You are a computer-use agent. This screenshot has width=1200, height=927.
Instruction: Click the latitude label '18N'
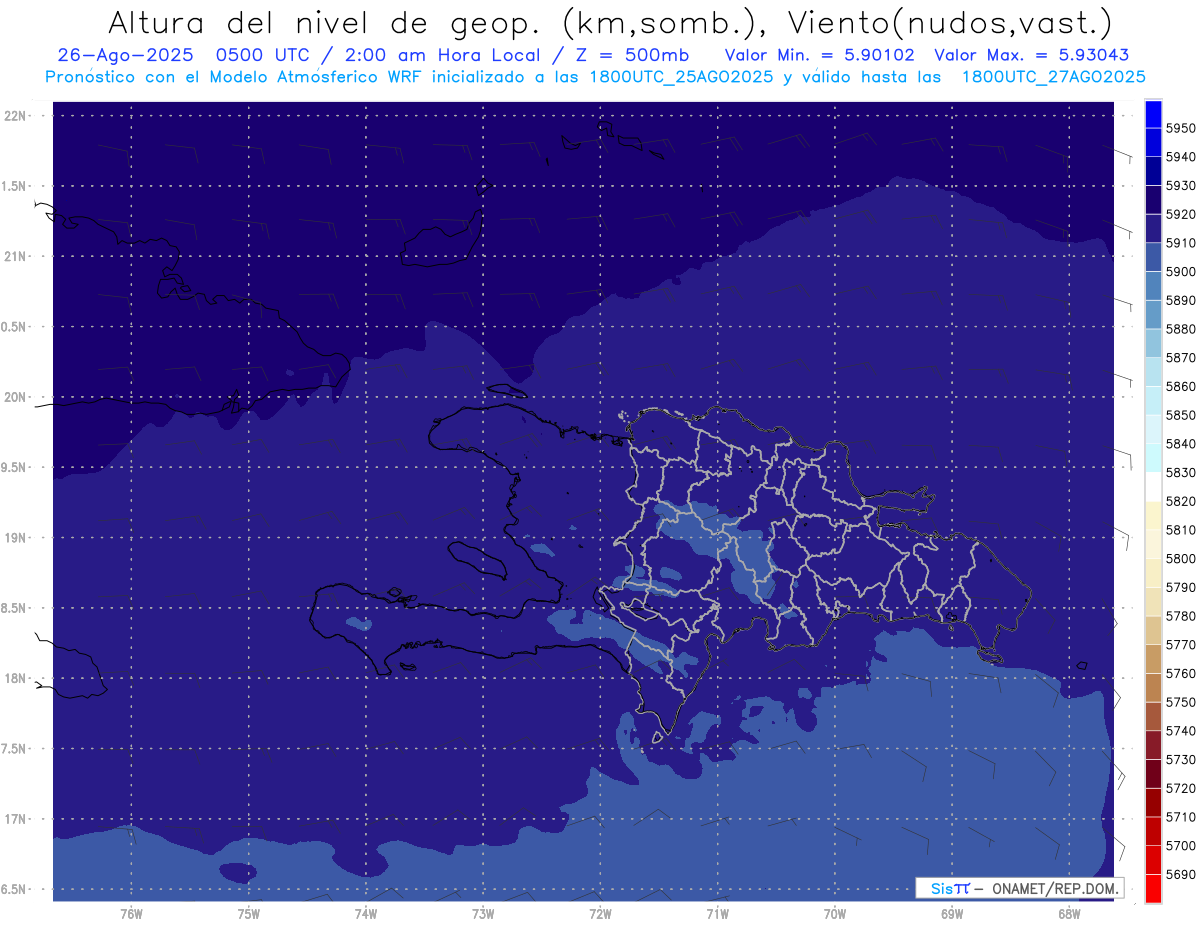[x=16, y=679]
